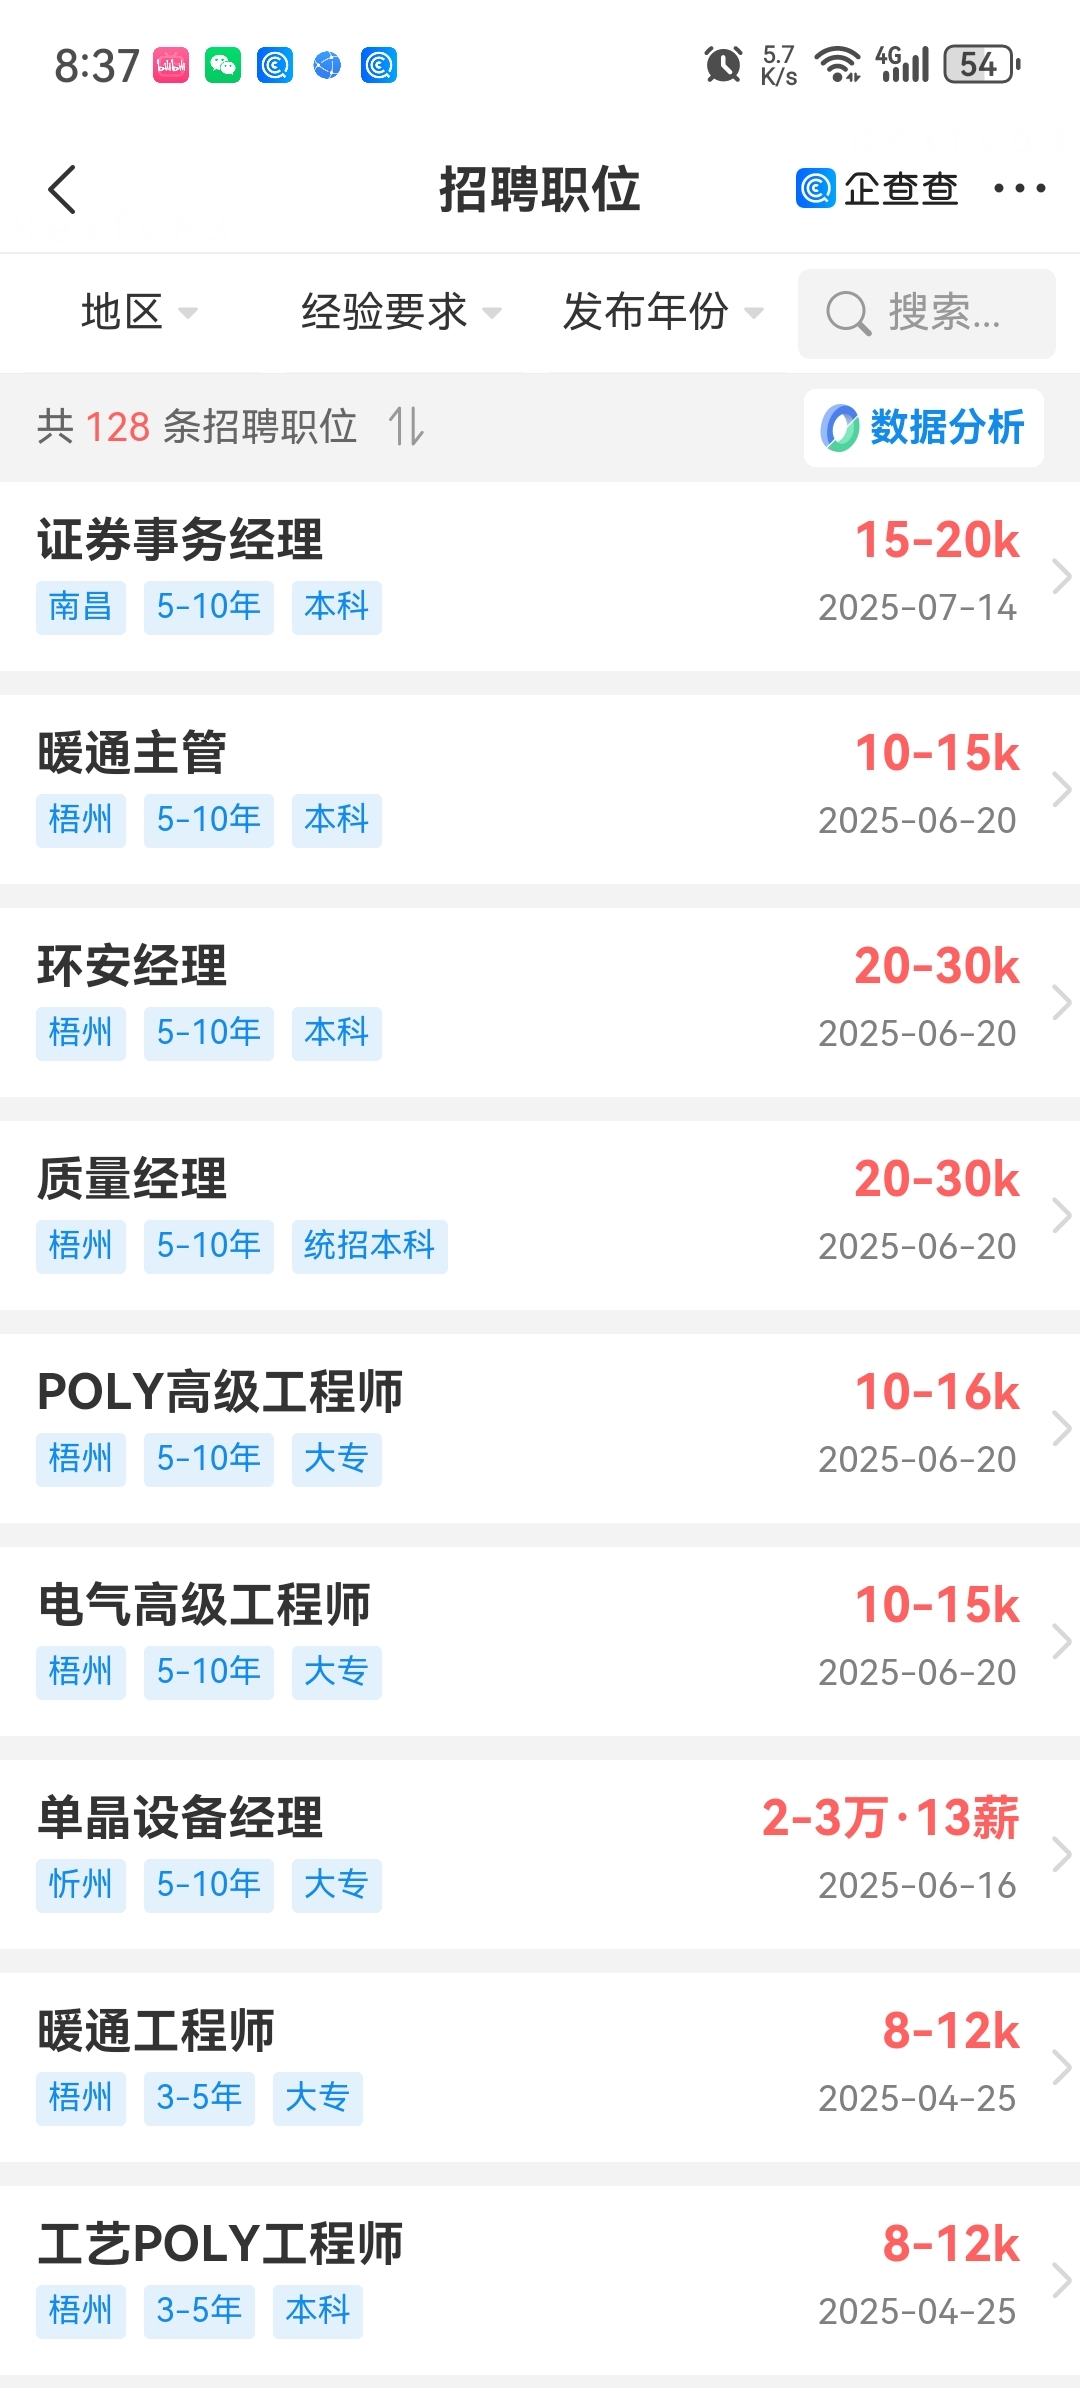Tap the chevron beside 工艺POLY工程师

click(x=1062, y=2280)
